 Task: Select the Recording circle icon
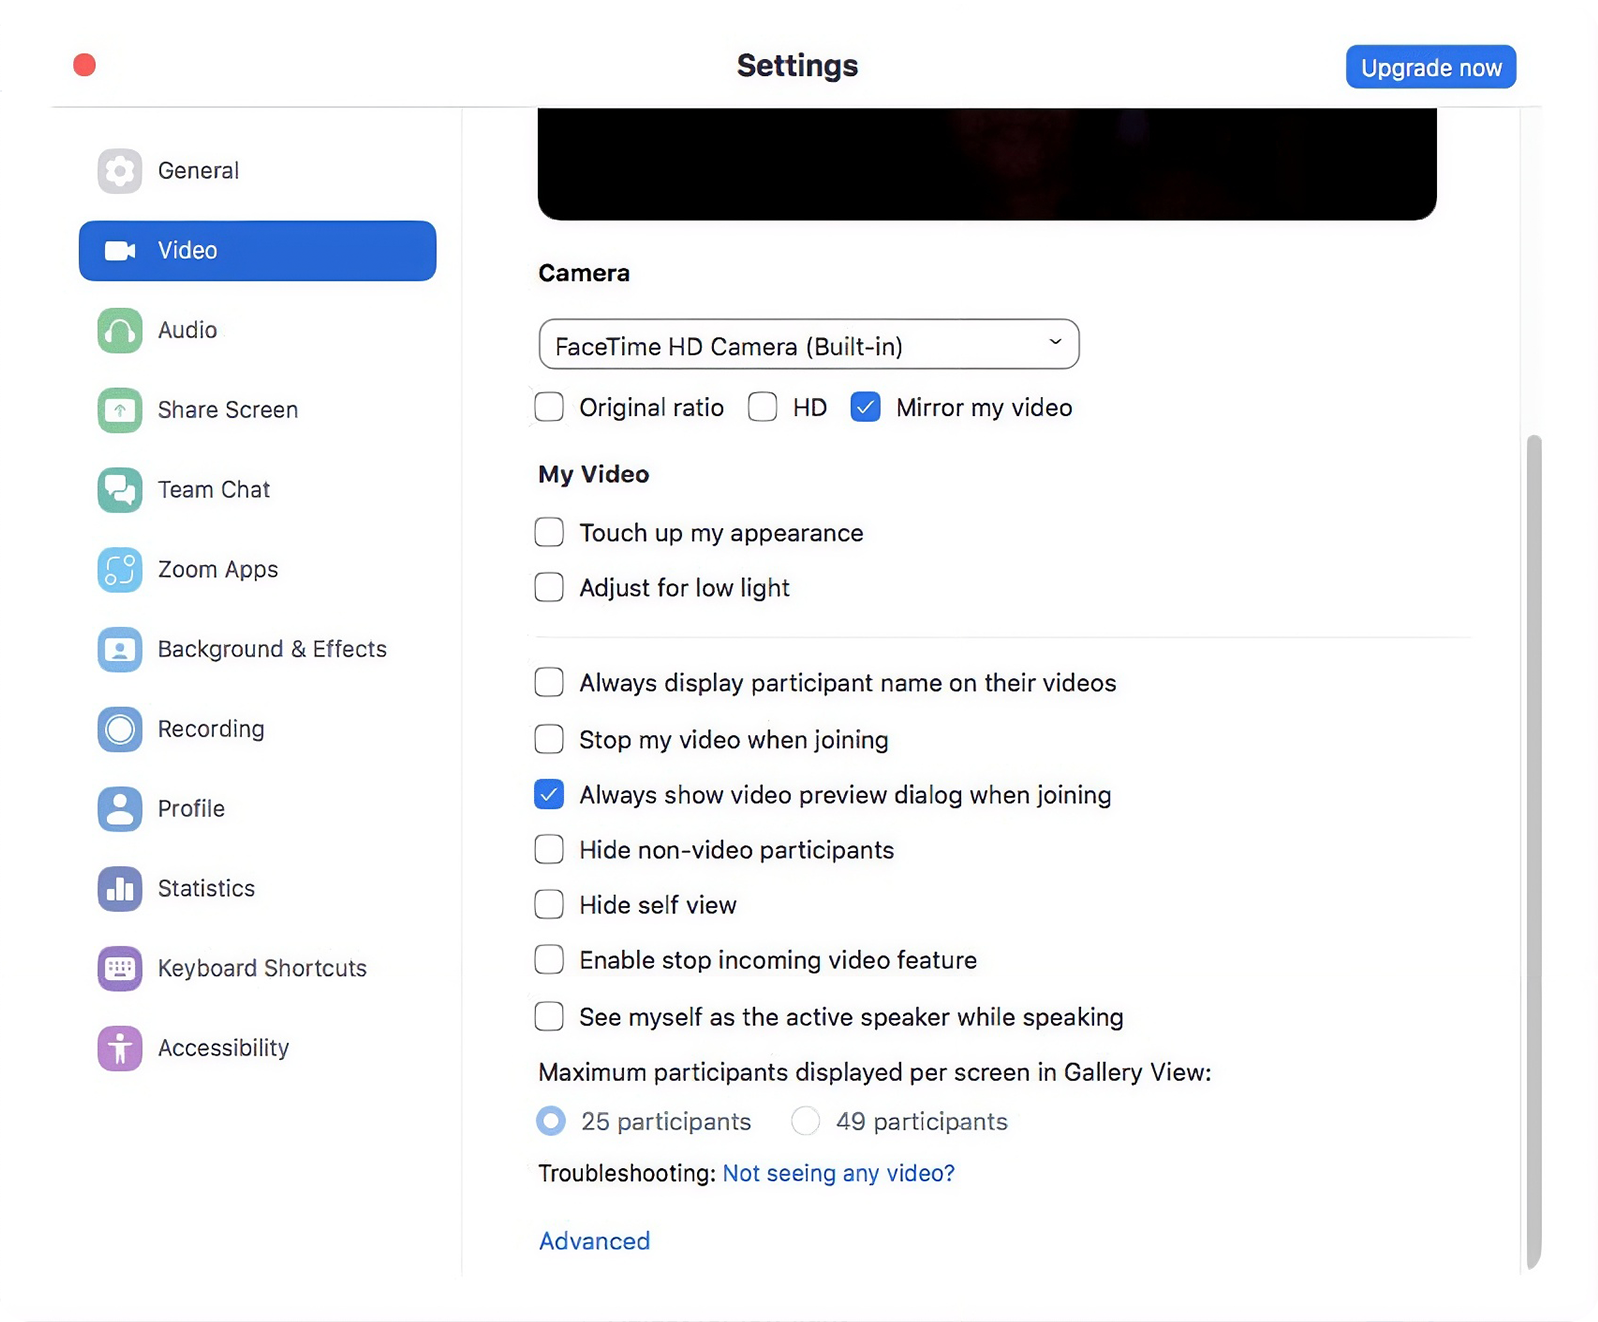pyautogui.click(x=119, y=729)
